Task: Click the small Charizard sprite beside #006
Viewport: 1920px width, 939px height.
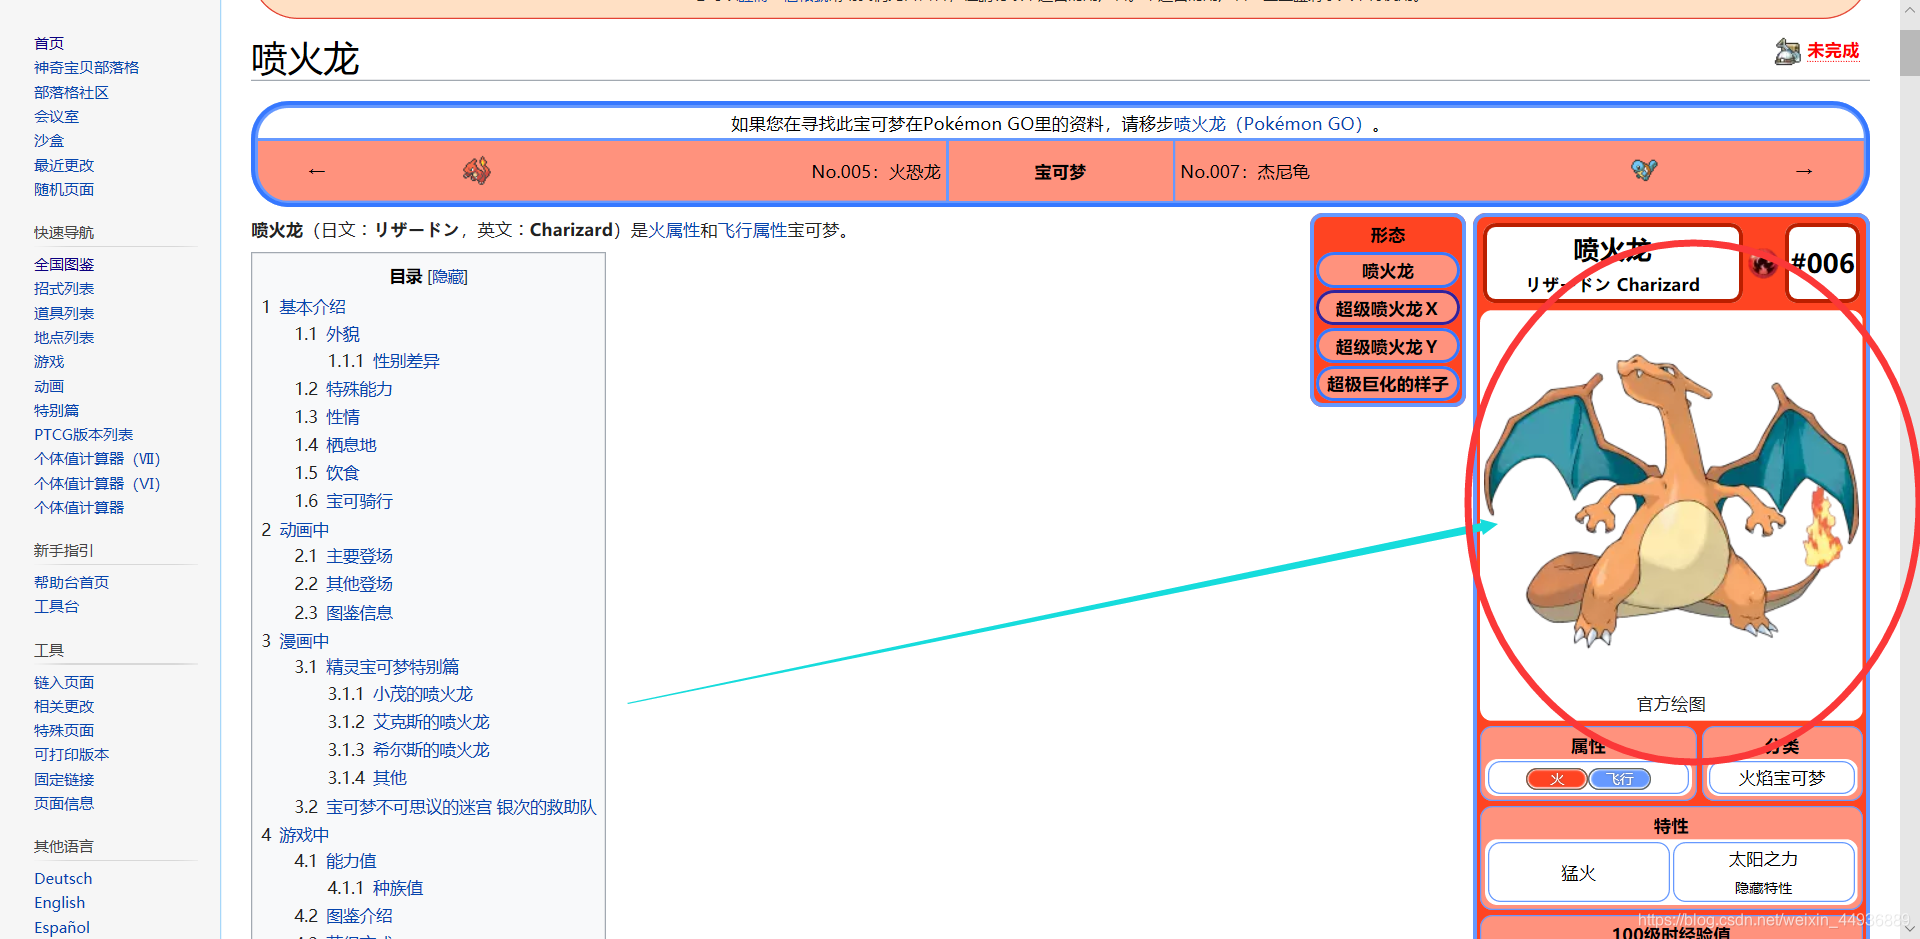Action: click(1763, 264)
